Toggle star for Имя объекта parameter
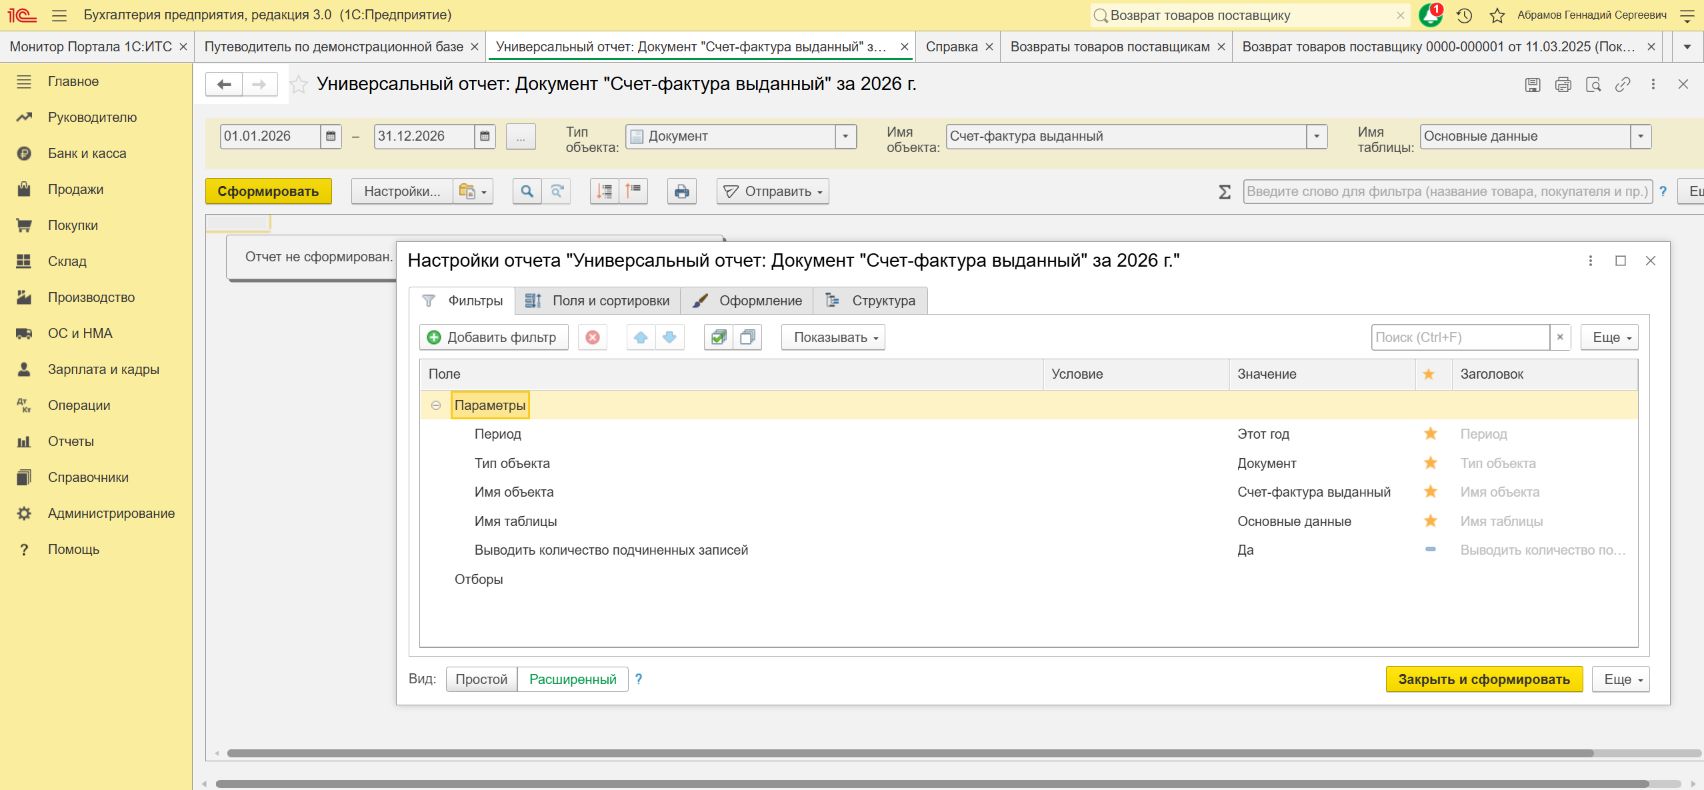Image resolution: width=1704 pixels, height=790 pixels. coord(1431,492)
